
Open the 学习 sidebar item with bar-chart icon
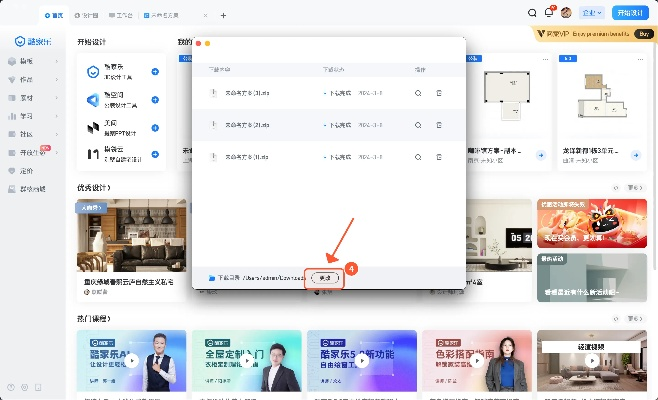click(x=26, y=116)
